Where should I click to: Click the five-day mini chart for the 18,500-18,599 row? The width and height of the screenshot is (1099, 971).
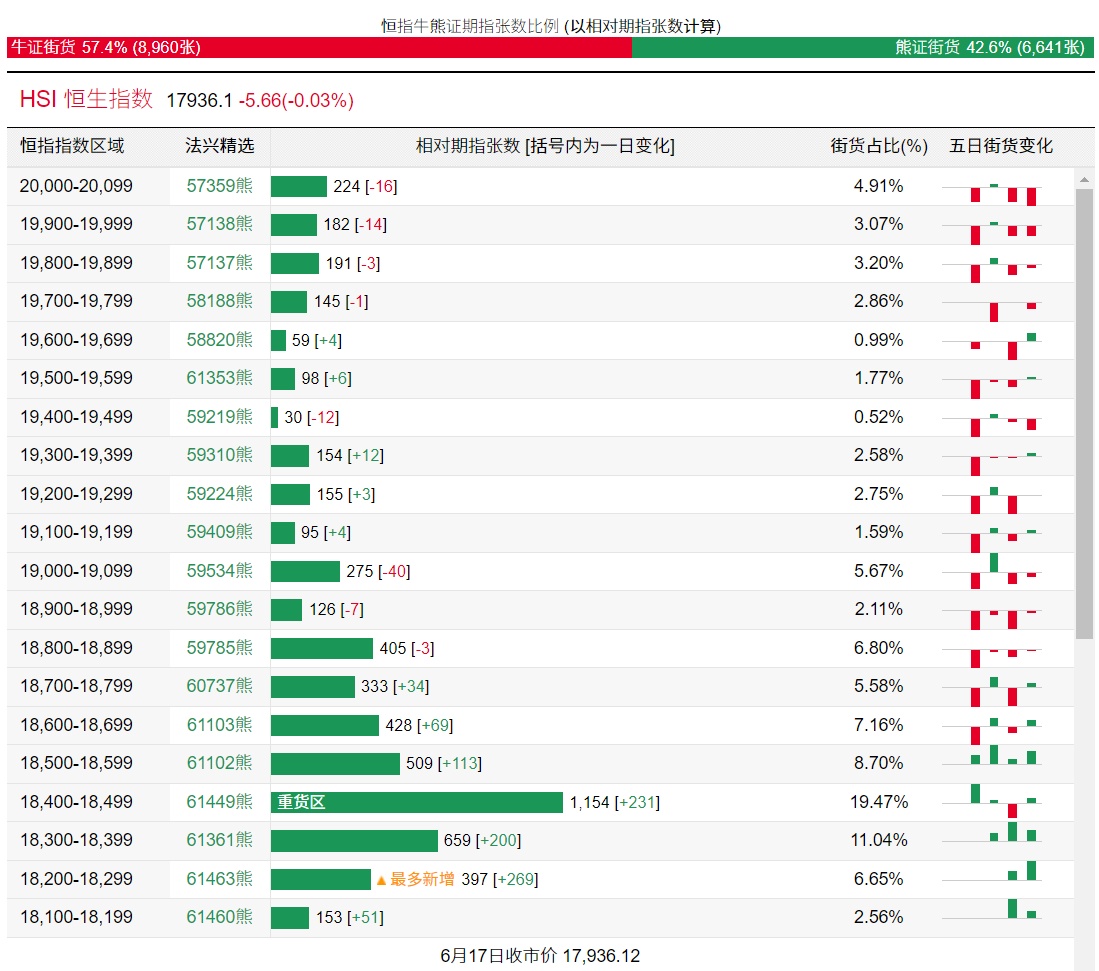(x=992, y=763)
